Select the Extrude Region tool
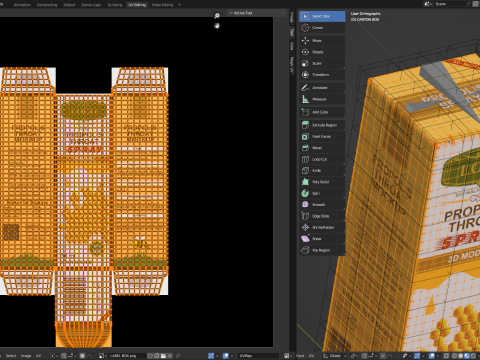The height and width of the screenshot is (360, 480). (x=322, y=125)
